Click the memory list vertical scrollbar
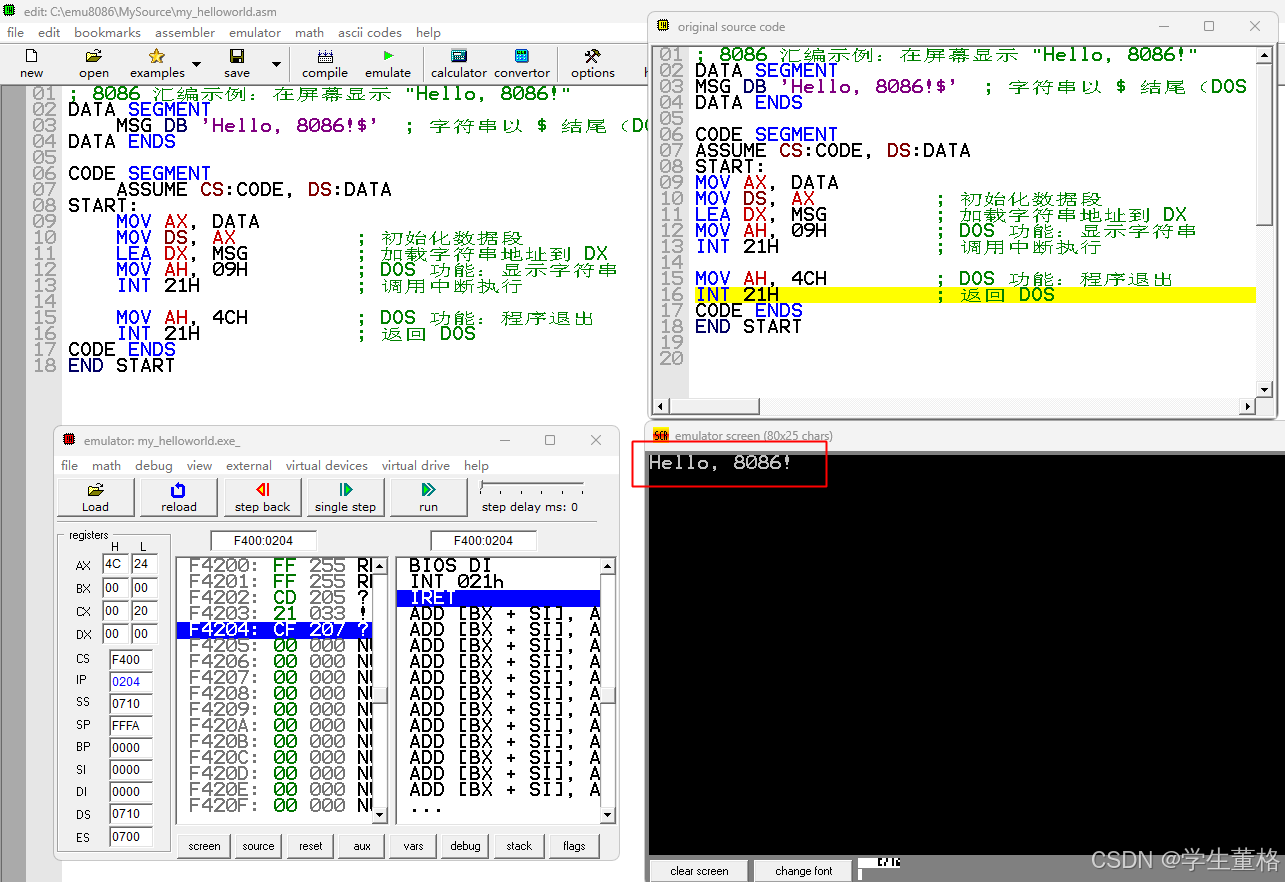The image size is (1285, 882). pos(380,690)
